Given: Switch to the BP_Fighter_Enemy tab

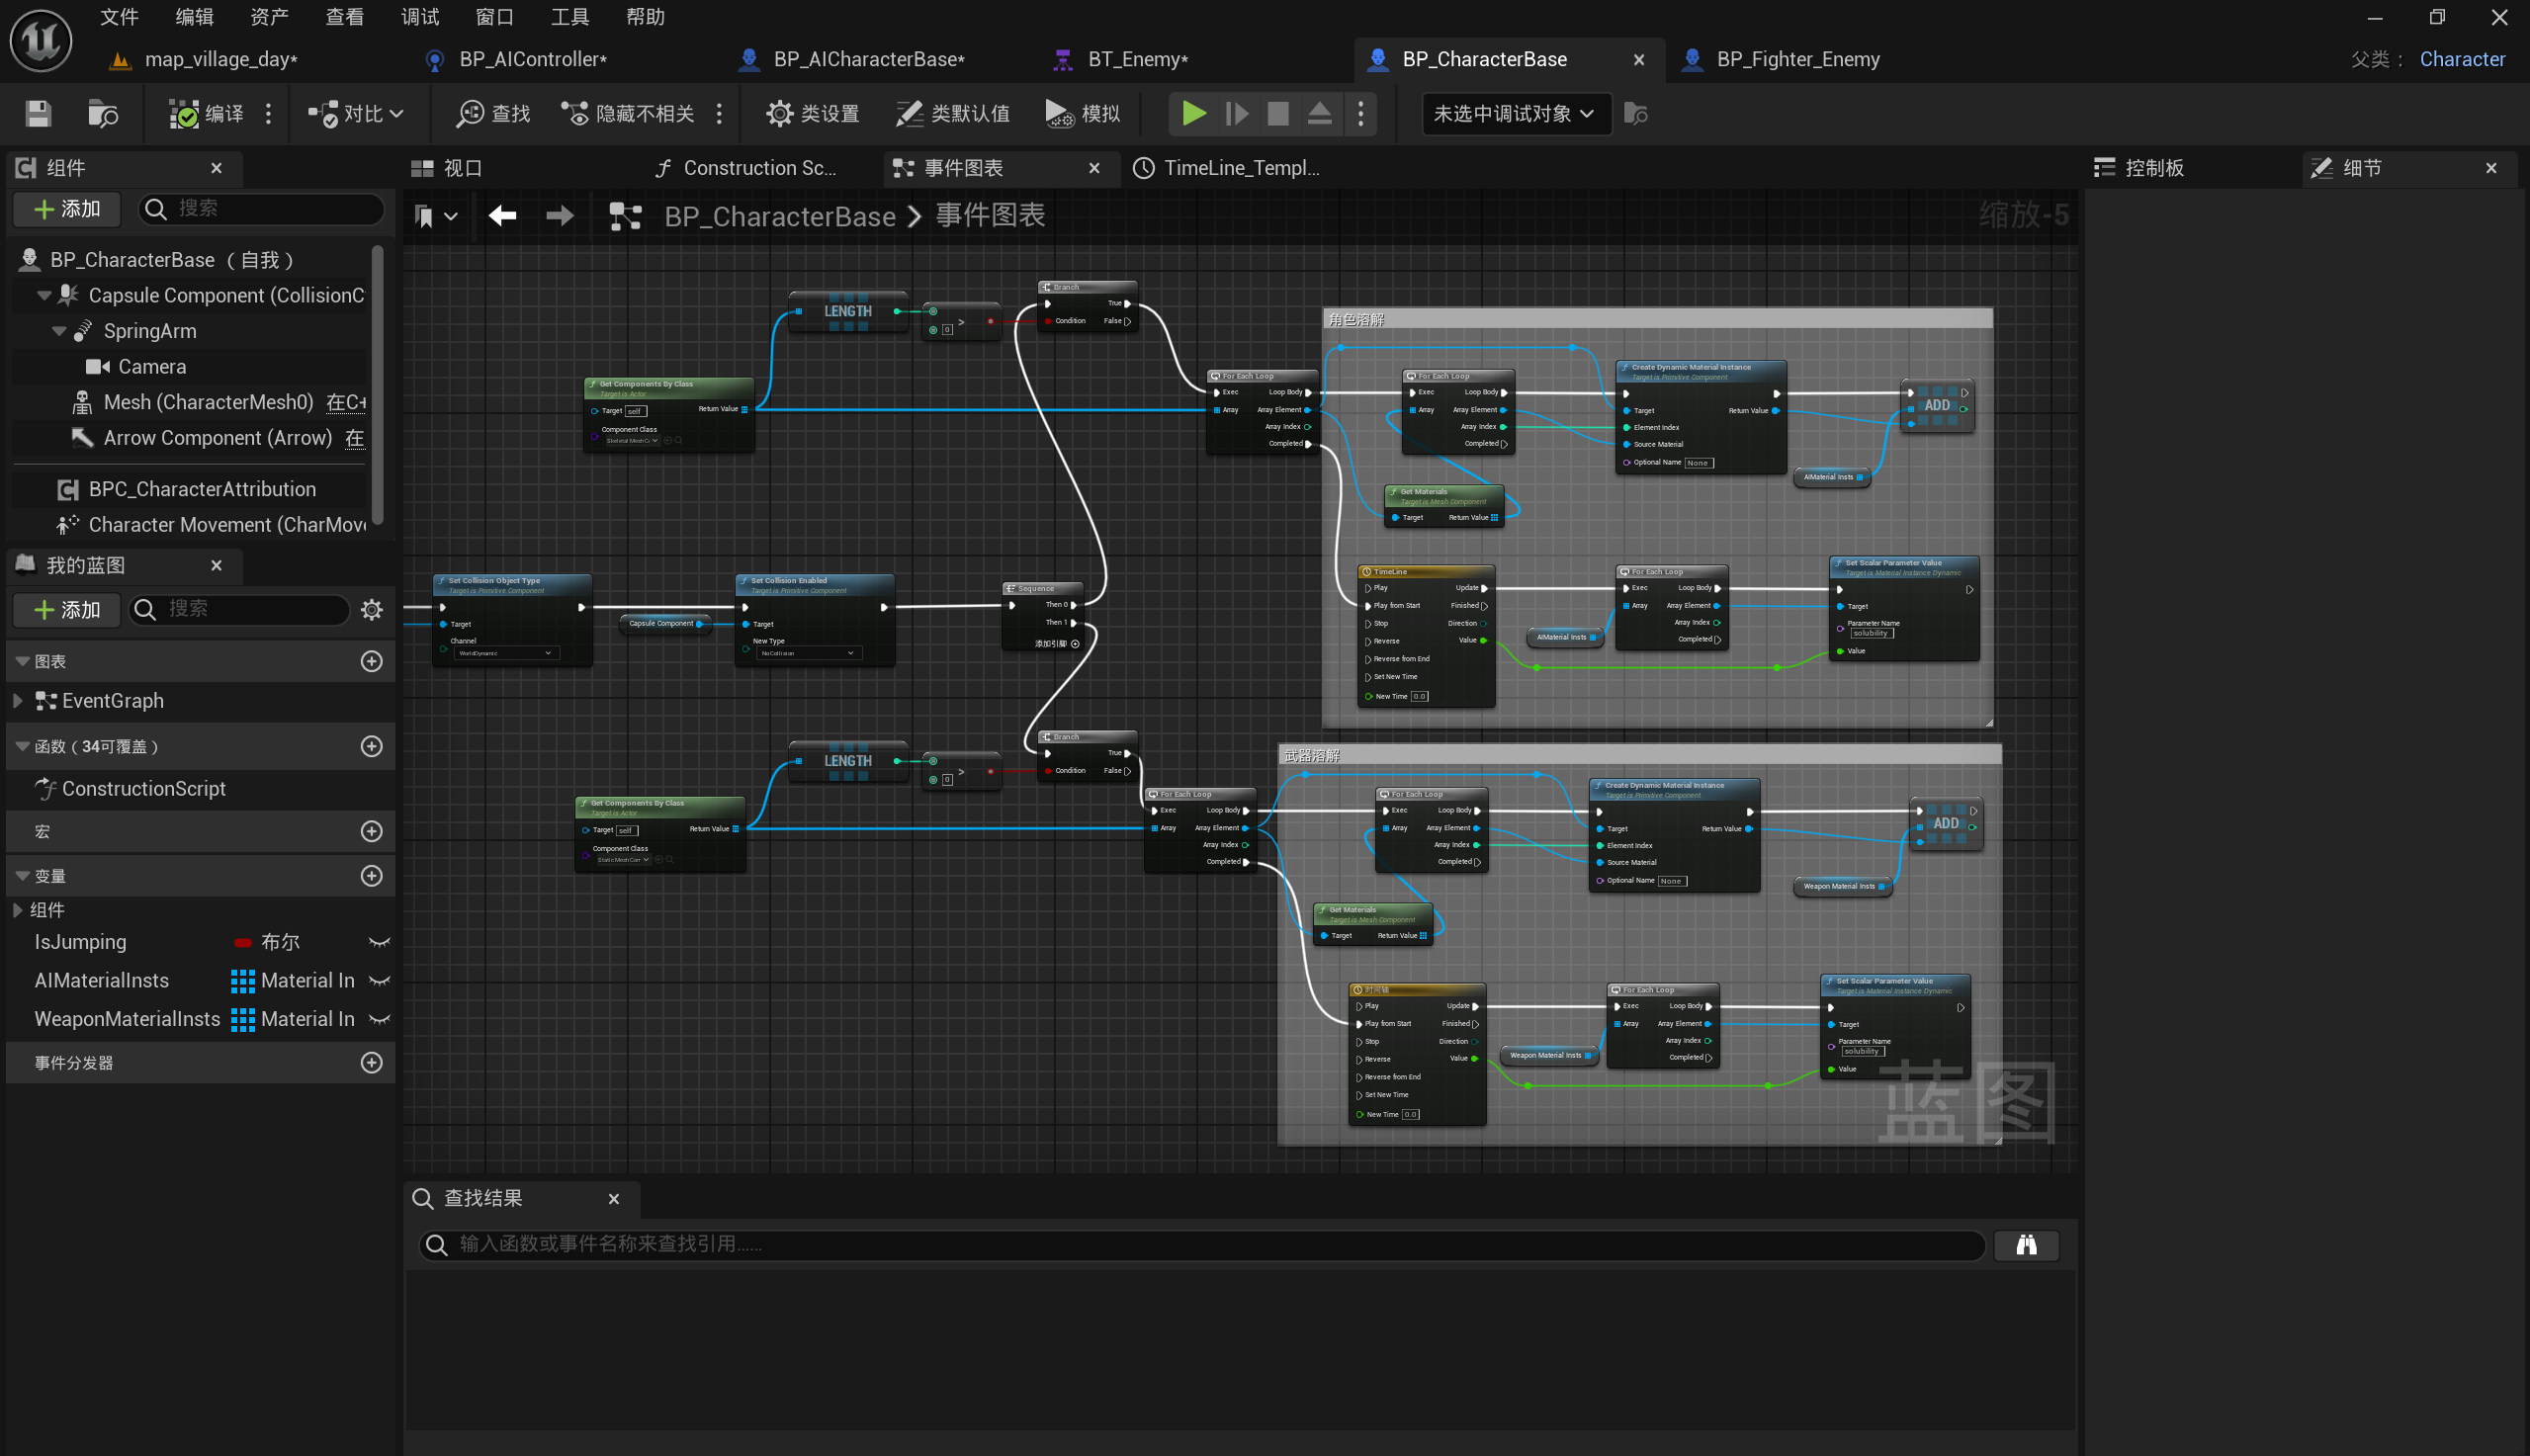Looking at the screenshot, I should click(x=1796, y=59).
